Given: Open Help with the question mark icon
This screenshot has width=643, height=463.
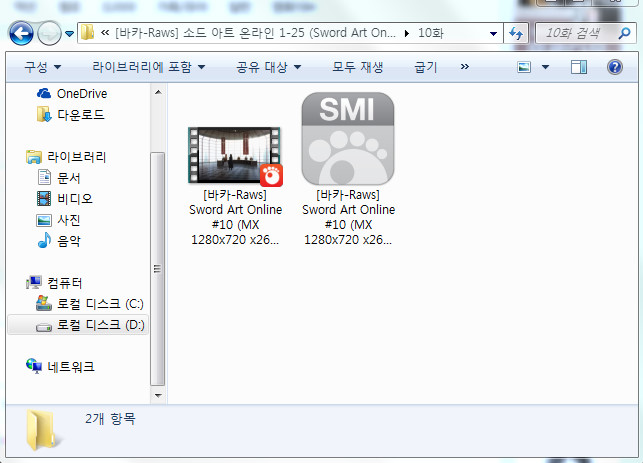Looking at the screenshot, I should click(615, 67).
